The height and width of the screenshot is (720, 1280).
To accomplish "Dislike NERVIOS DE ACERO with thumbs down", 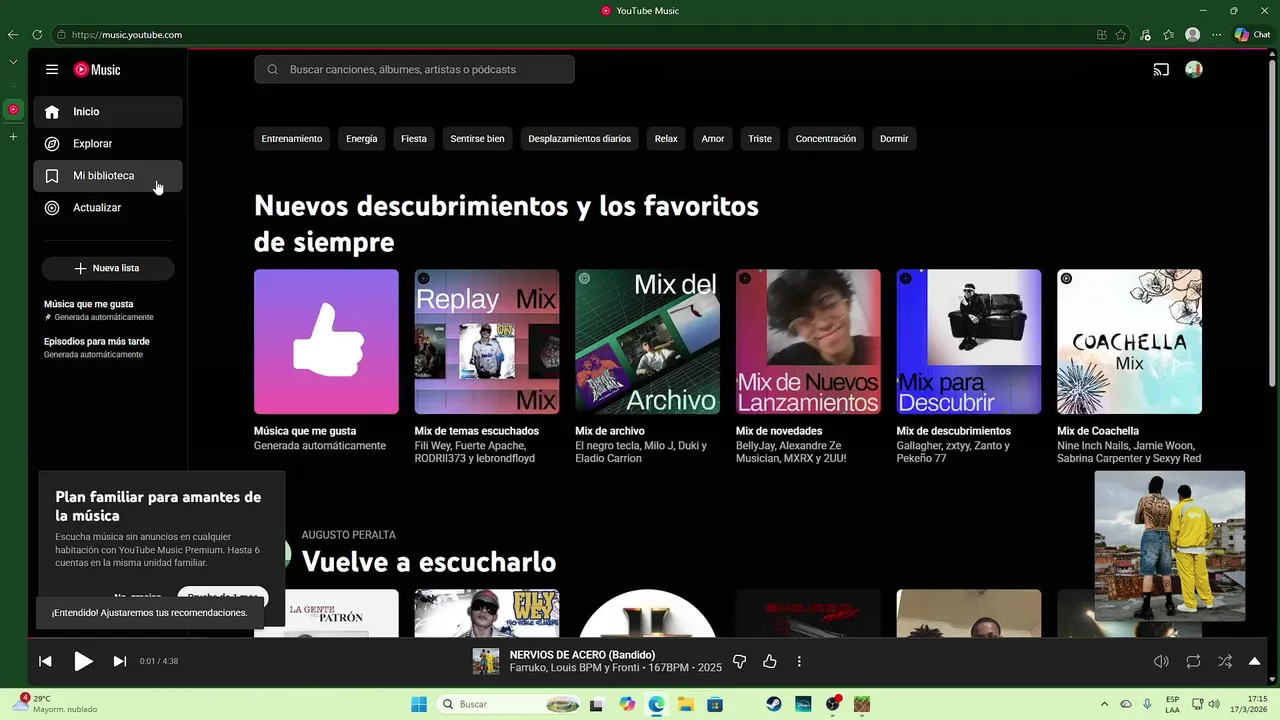I will 740,661.
